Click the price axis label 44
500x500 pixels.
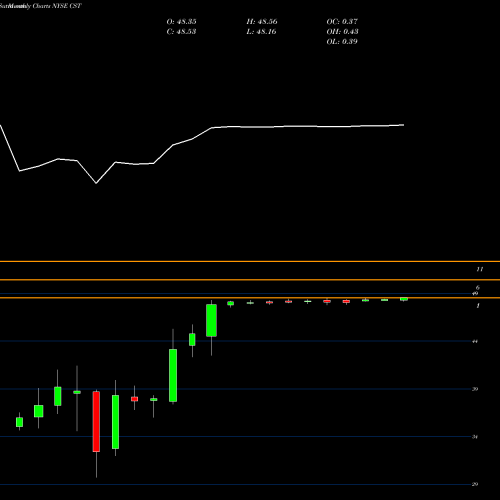pyautogui.click(x=475, y=341)
